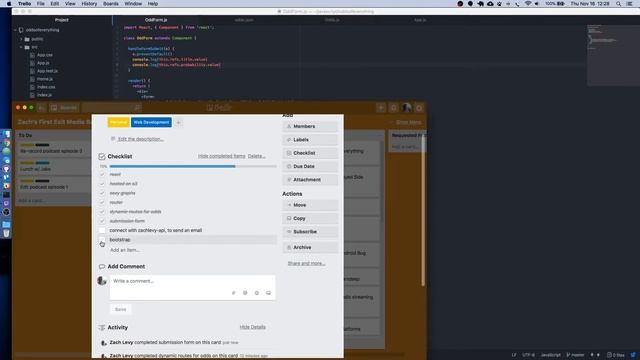Click the Members button in Add section
640x360 pixels.
[x=310, y=127]
